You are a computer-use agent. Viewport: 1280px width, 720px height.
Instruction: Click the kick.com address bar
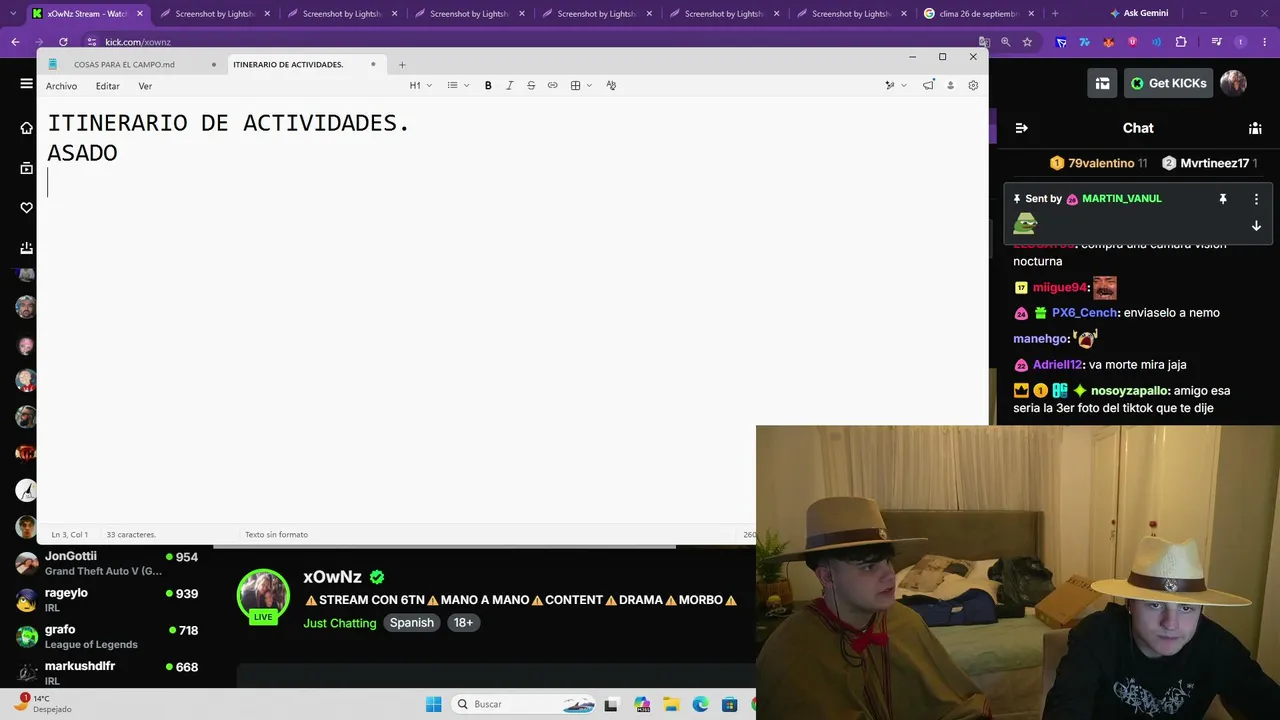pyautogui.click(x=138, y=42)
